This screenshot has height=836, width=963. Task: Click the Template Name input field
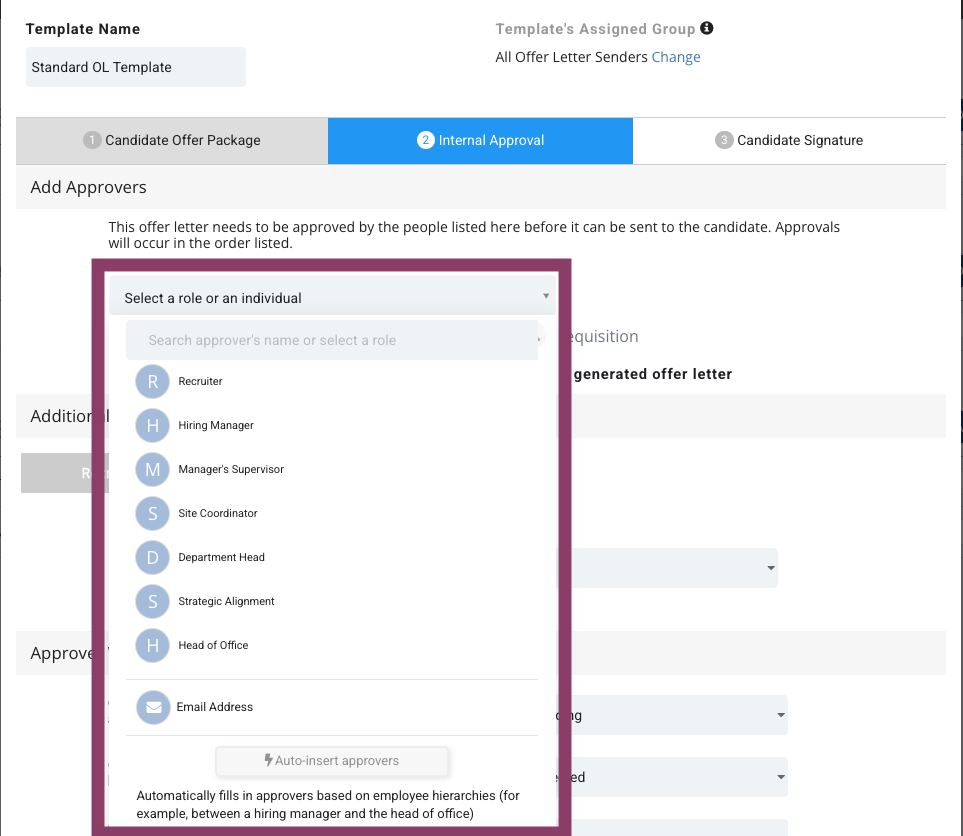tap(136, 67)
